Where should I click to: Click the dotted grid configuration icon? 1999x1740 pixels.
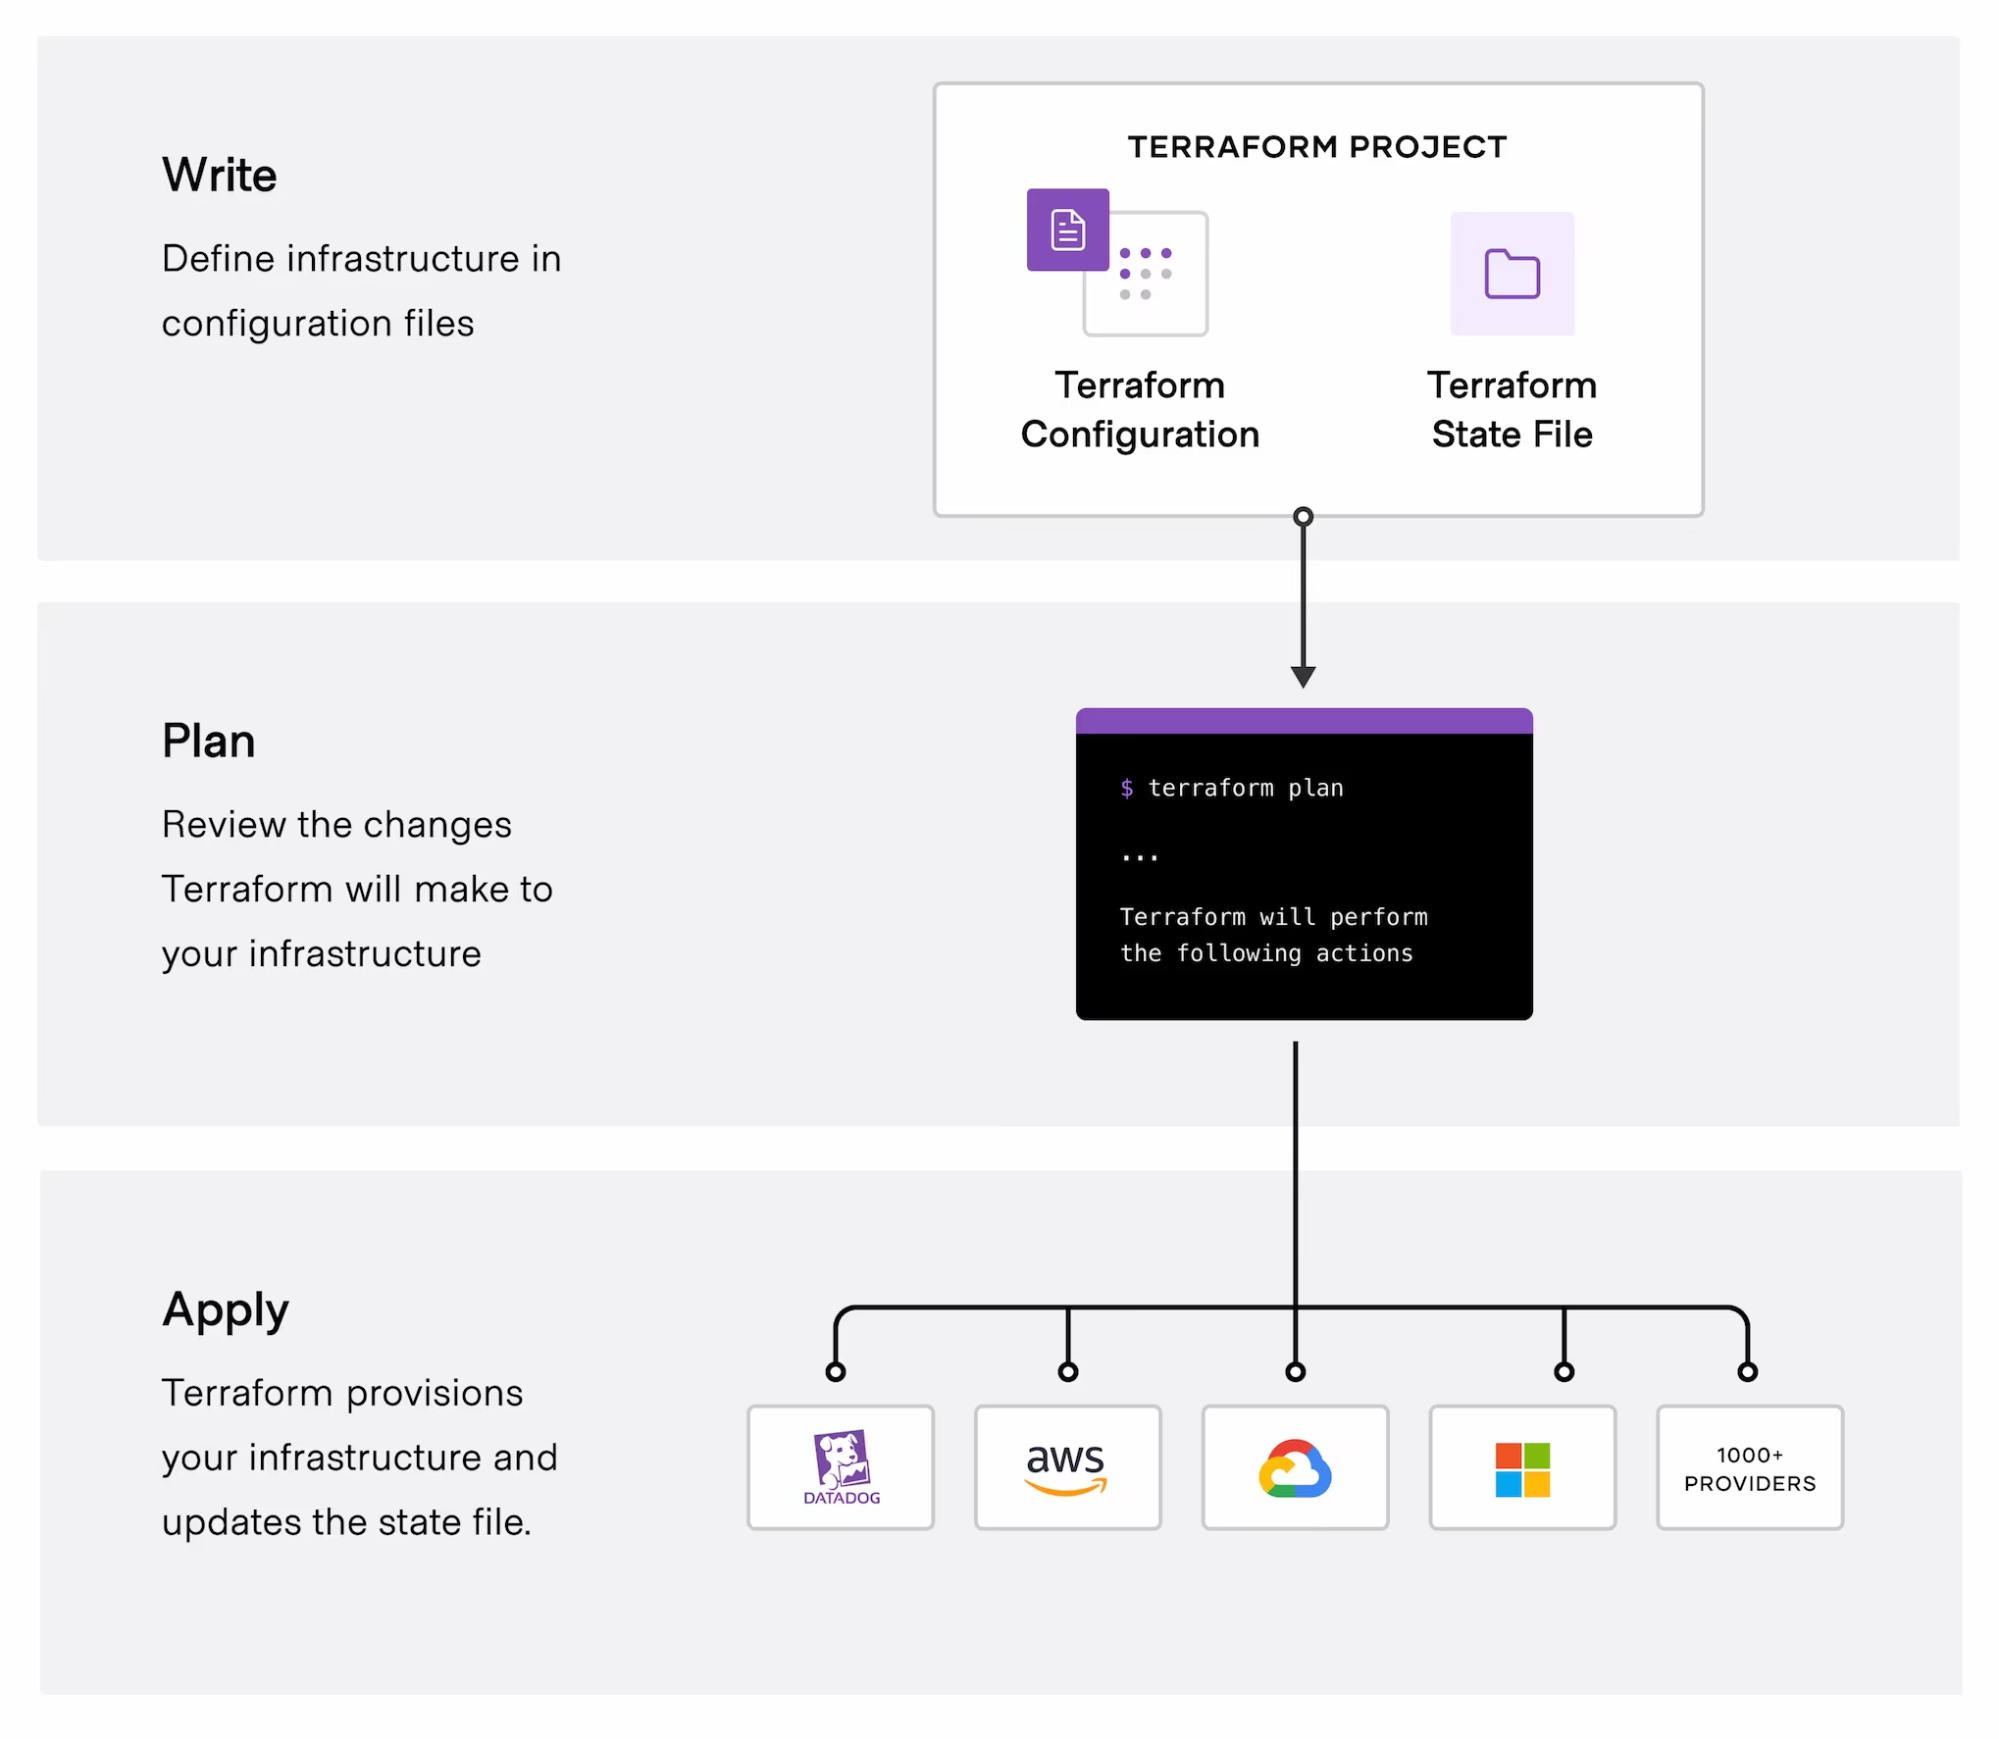pos(1144,272)
